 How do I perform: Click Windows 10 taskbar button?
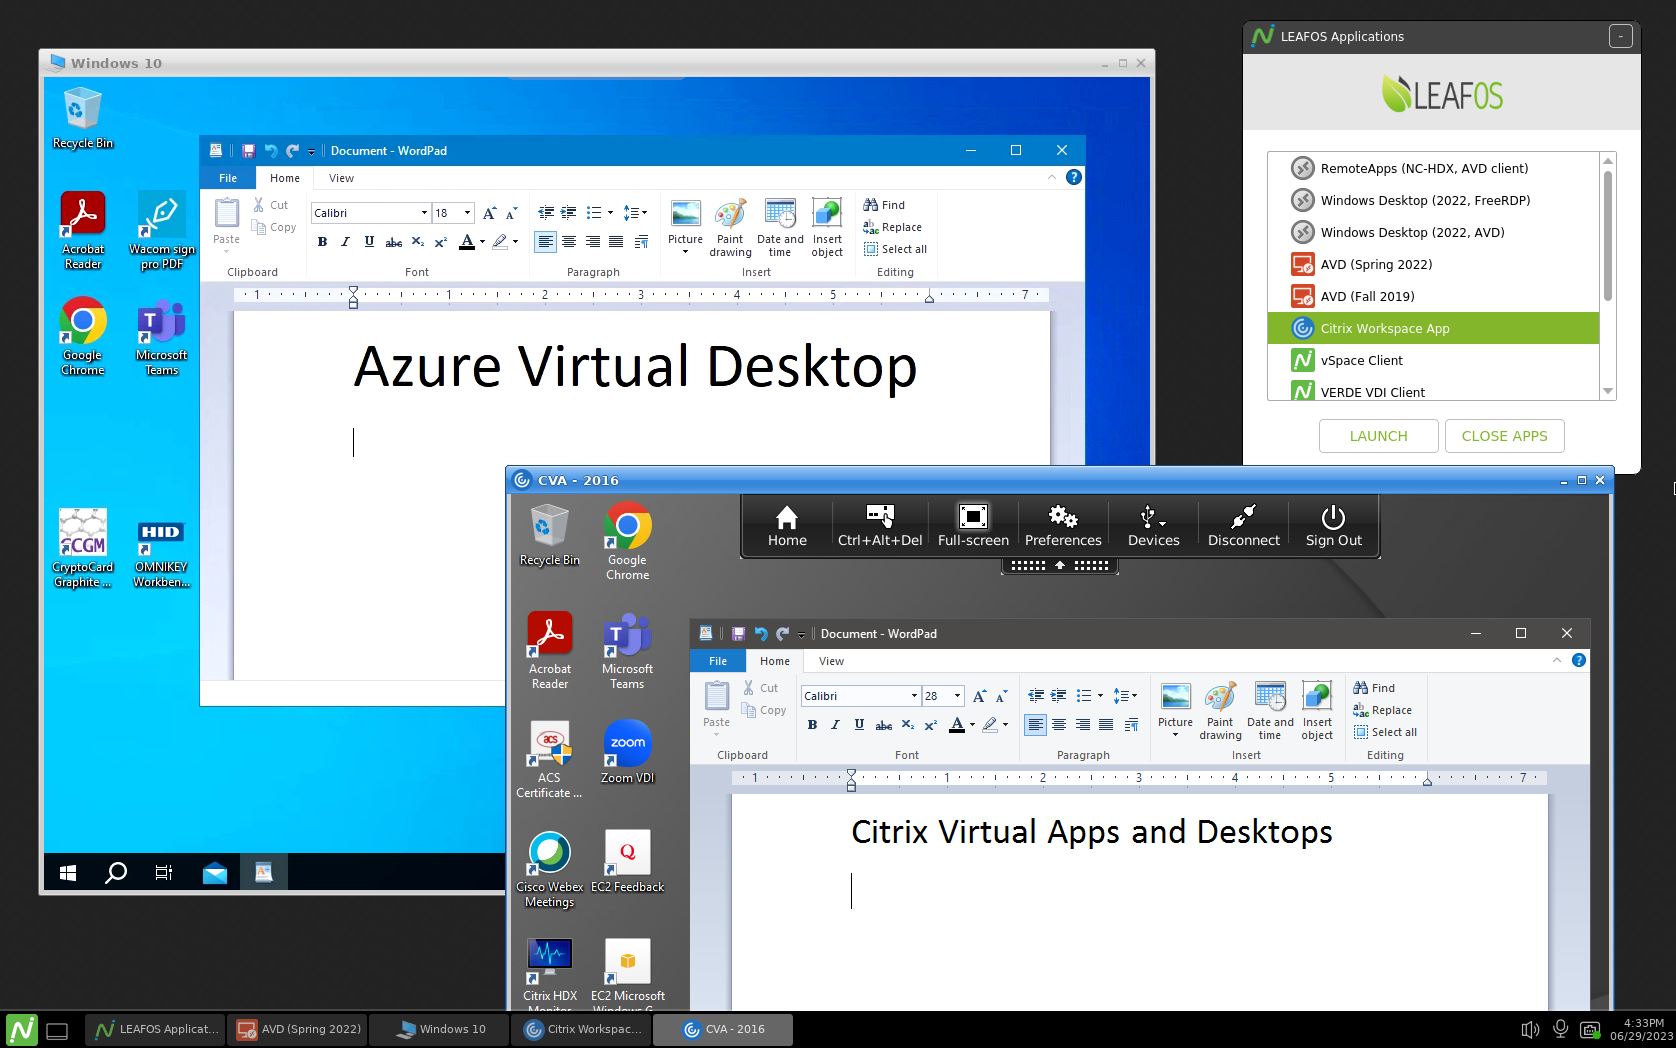(439, 1029)
